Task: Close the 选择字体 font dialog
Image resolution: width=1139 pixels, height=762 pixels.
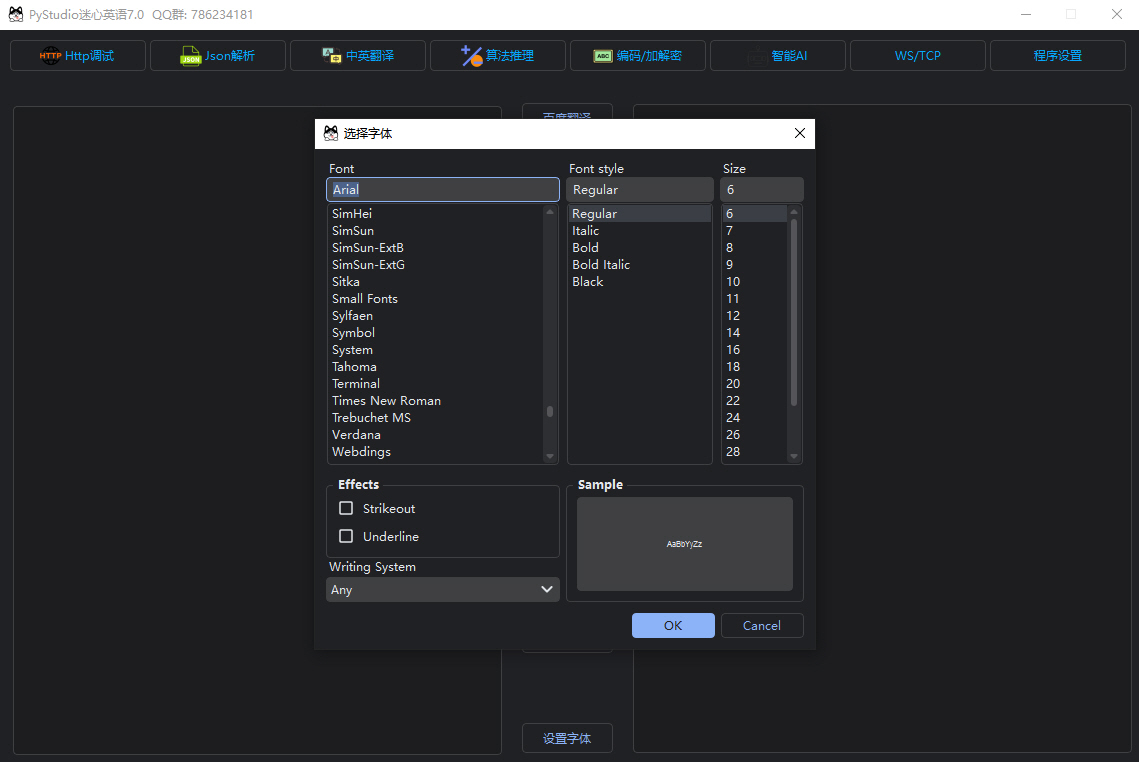Action: pyautogui.click(x=799, y=133)
